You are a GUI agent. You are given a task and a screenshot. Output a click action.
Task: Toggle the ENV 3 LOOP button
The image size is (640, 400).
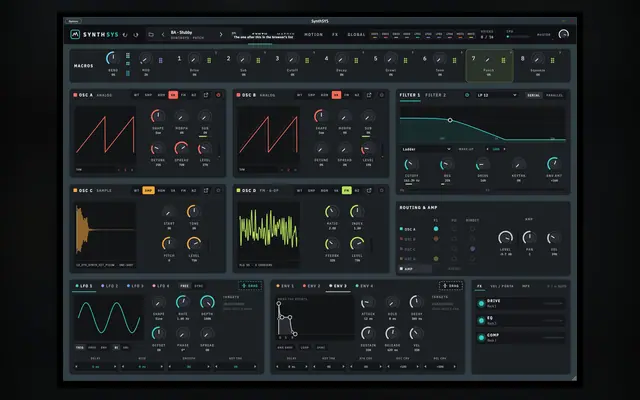(x=304, y=347)
